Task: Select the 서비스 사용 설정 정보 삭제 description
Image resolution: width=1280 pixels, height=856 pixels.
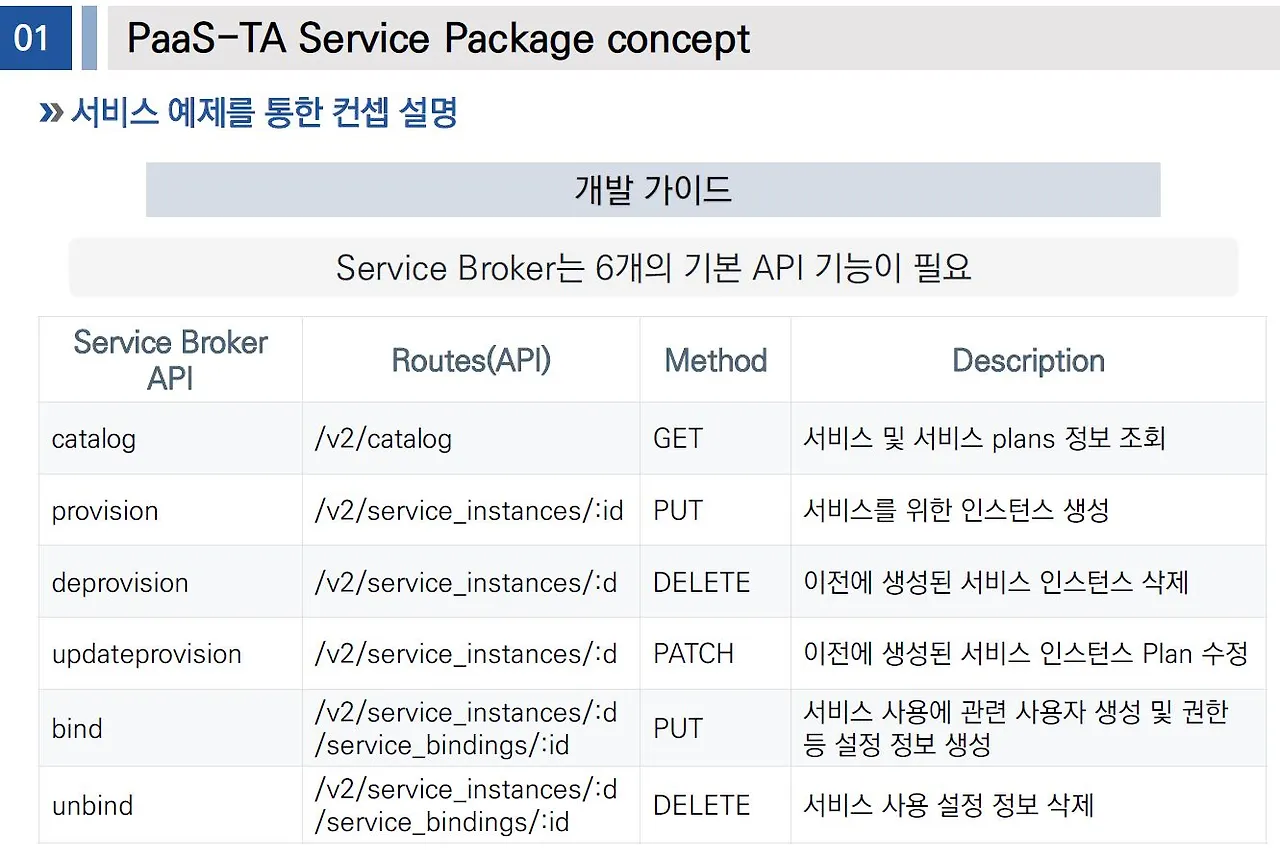Action: [949, 805]
